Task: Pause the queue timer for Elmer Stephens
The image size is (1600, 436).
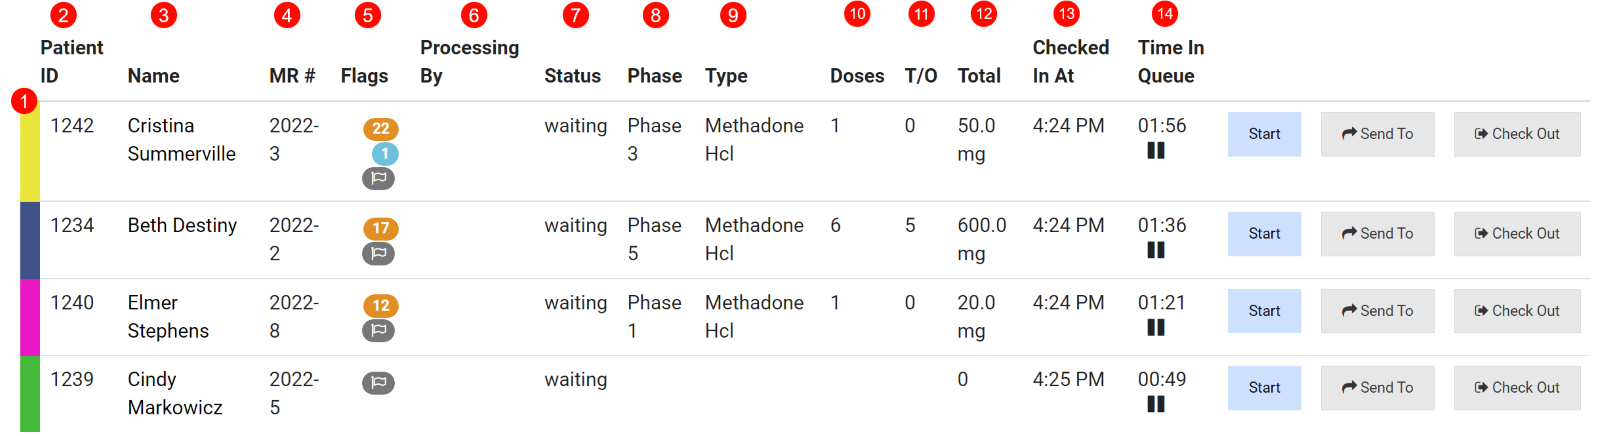Action: coord(1156,328)
